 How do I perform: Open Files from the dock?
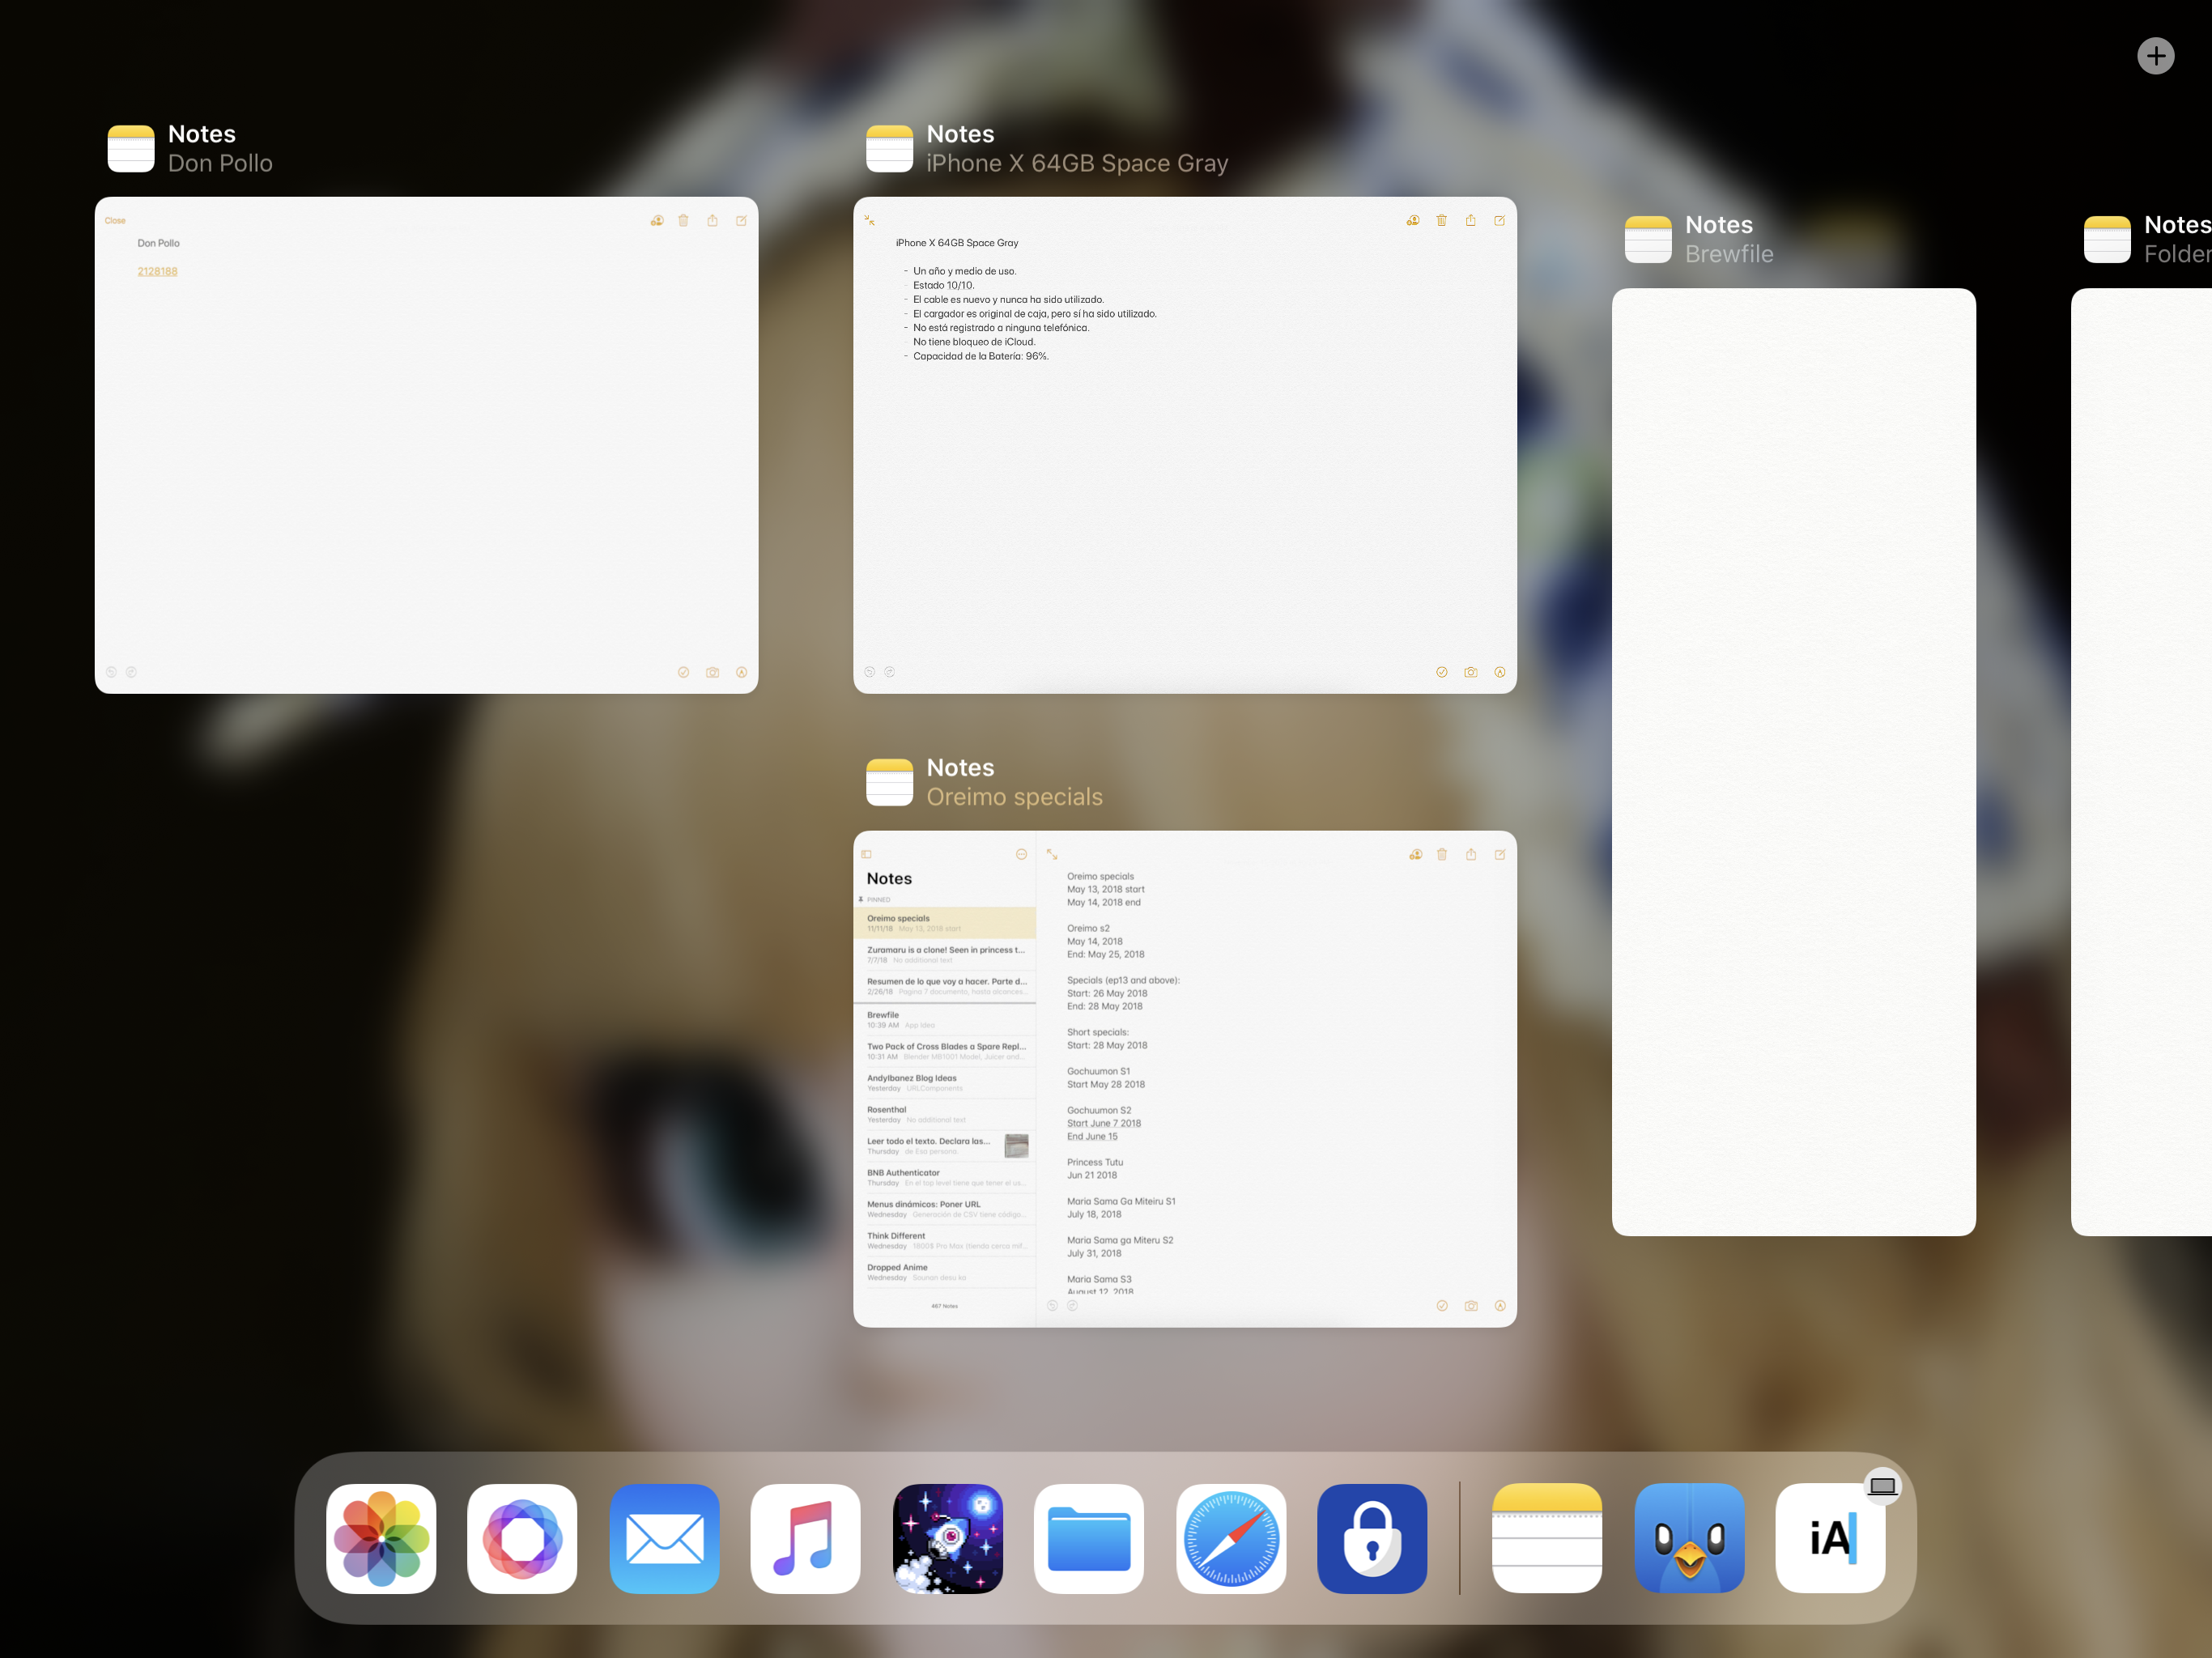(x=1089, y=1538)
